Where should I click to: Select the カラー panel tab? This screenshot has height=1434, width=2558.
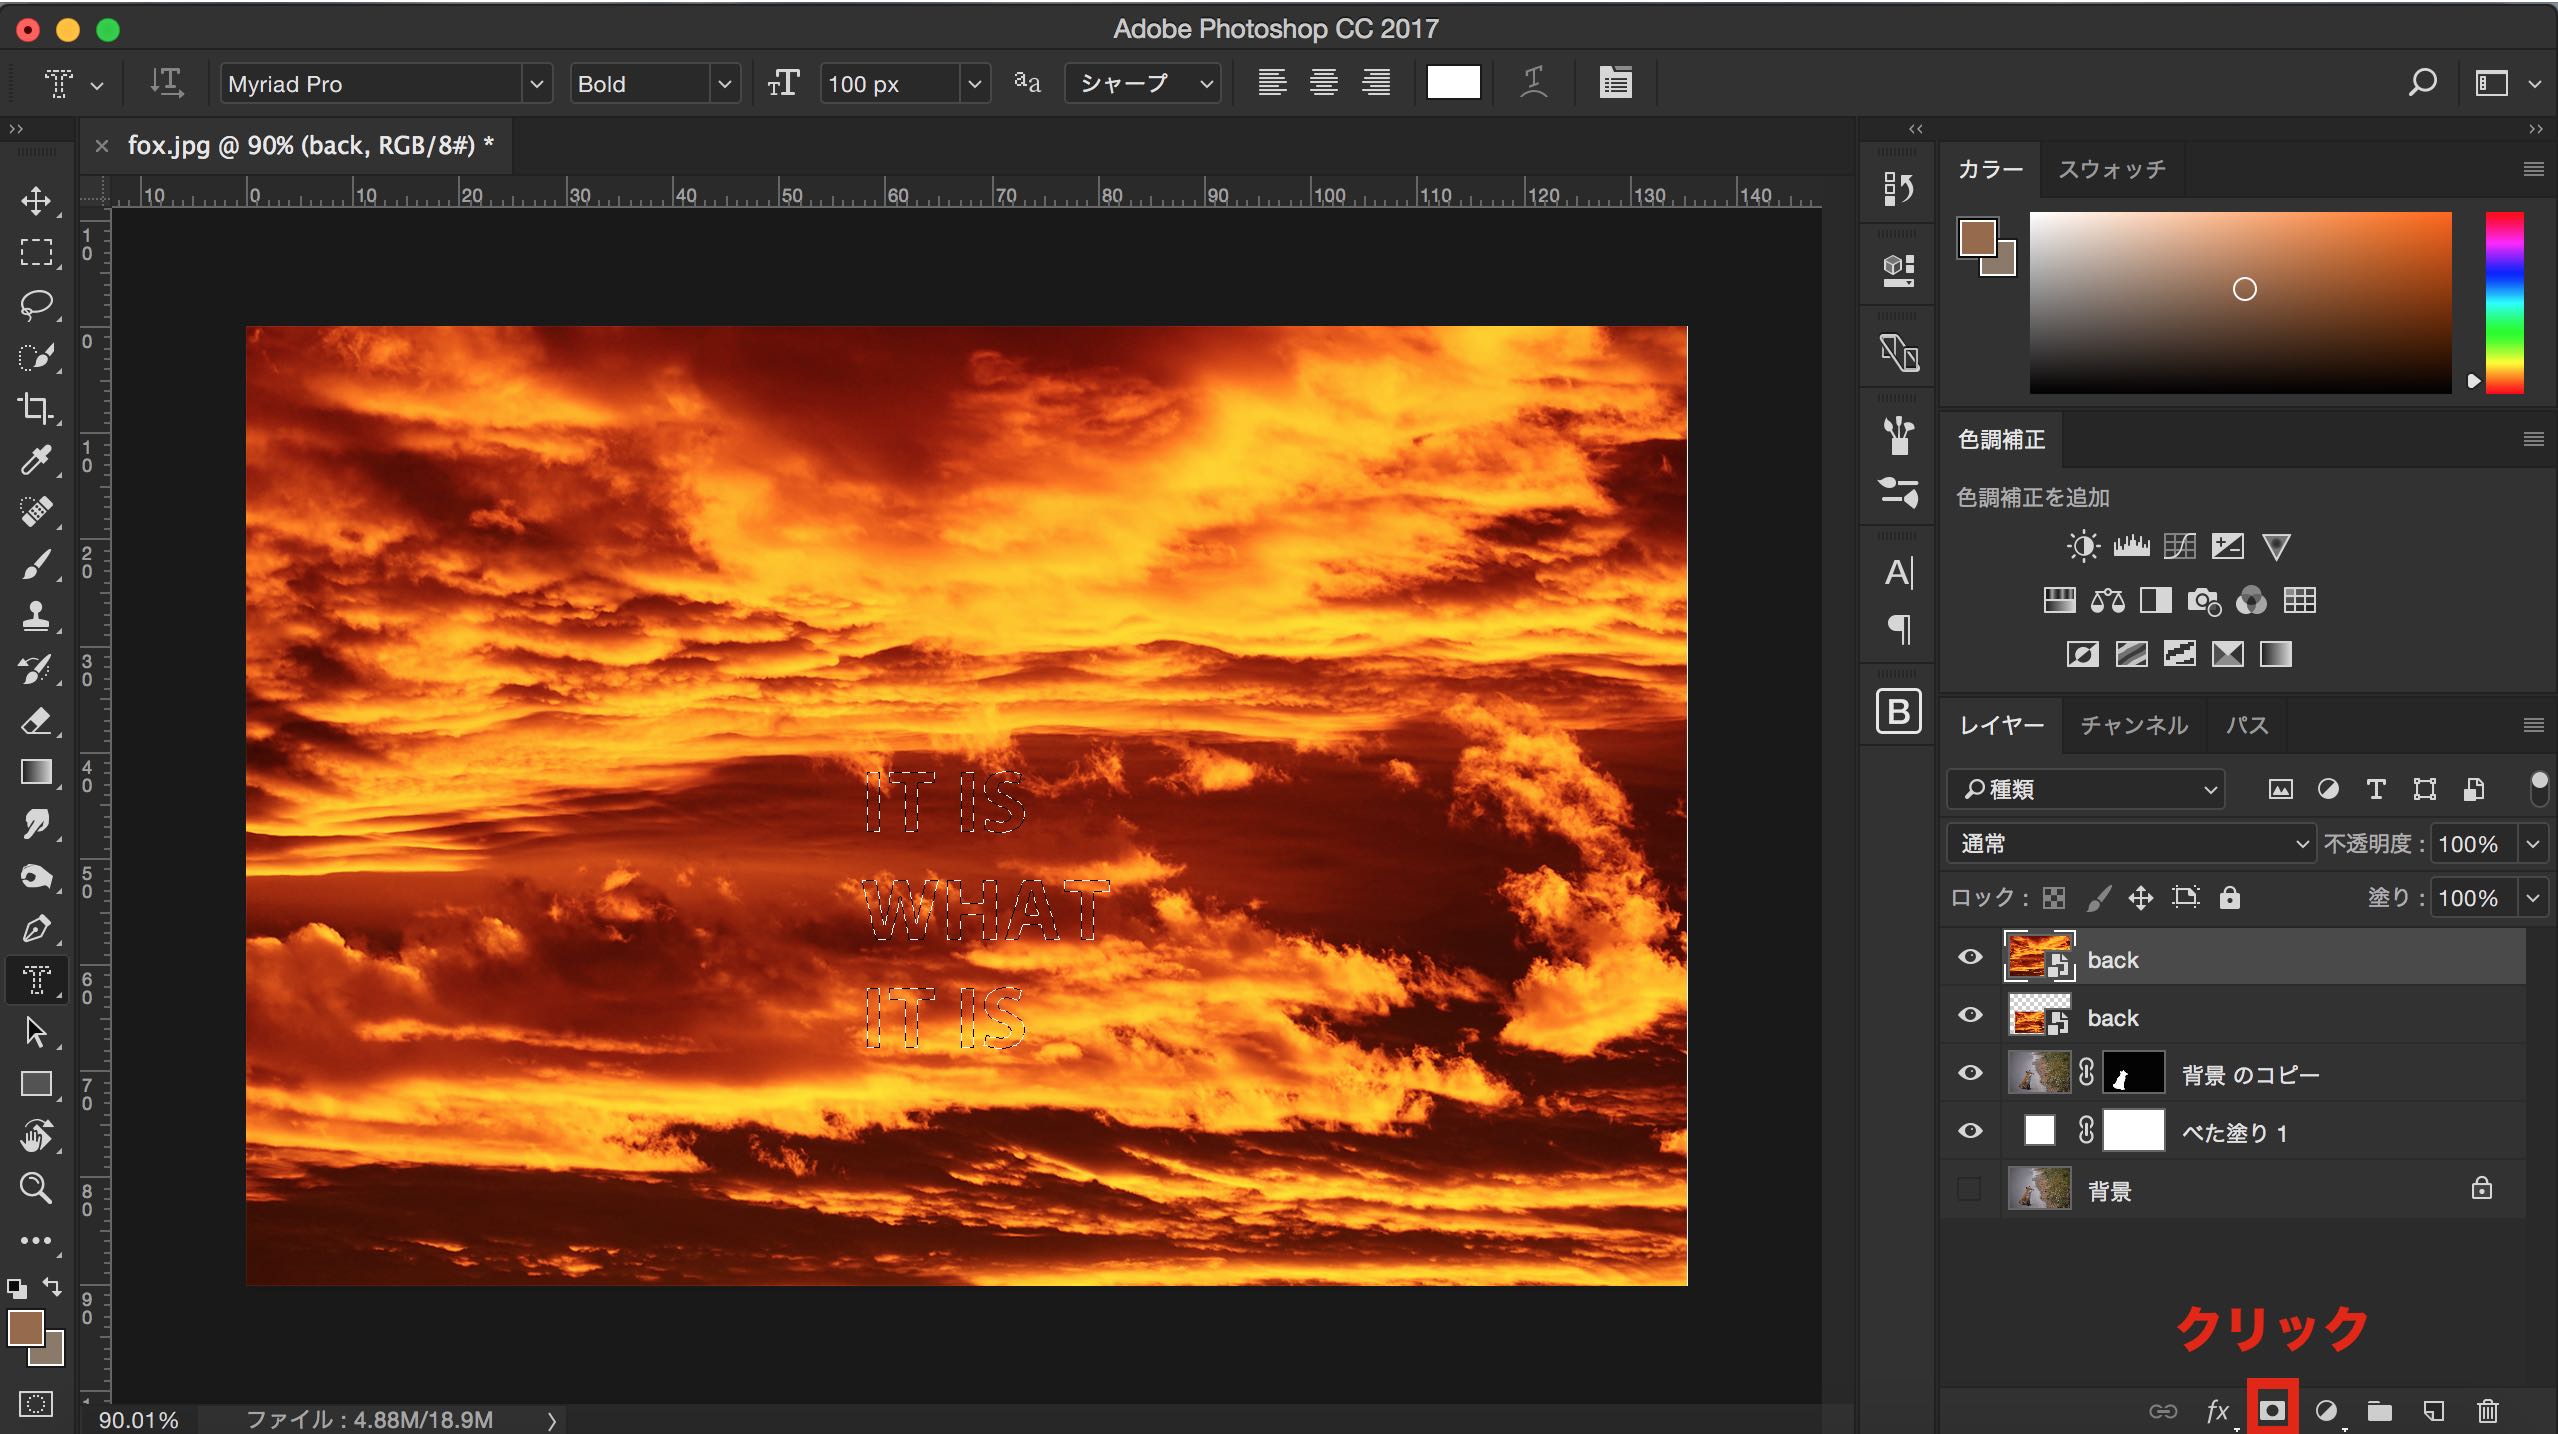tap(1990, 169)
